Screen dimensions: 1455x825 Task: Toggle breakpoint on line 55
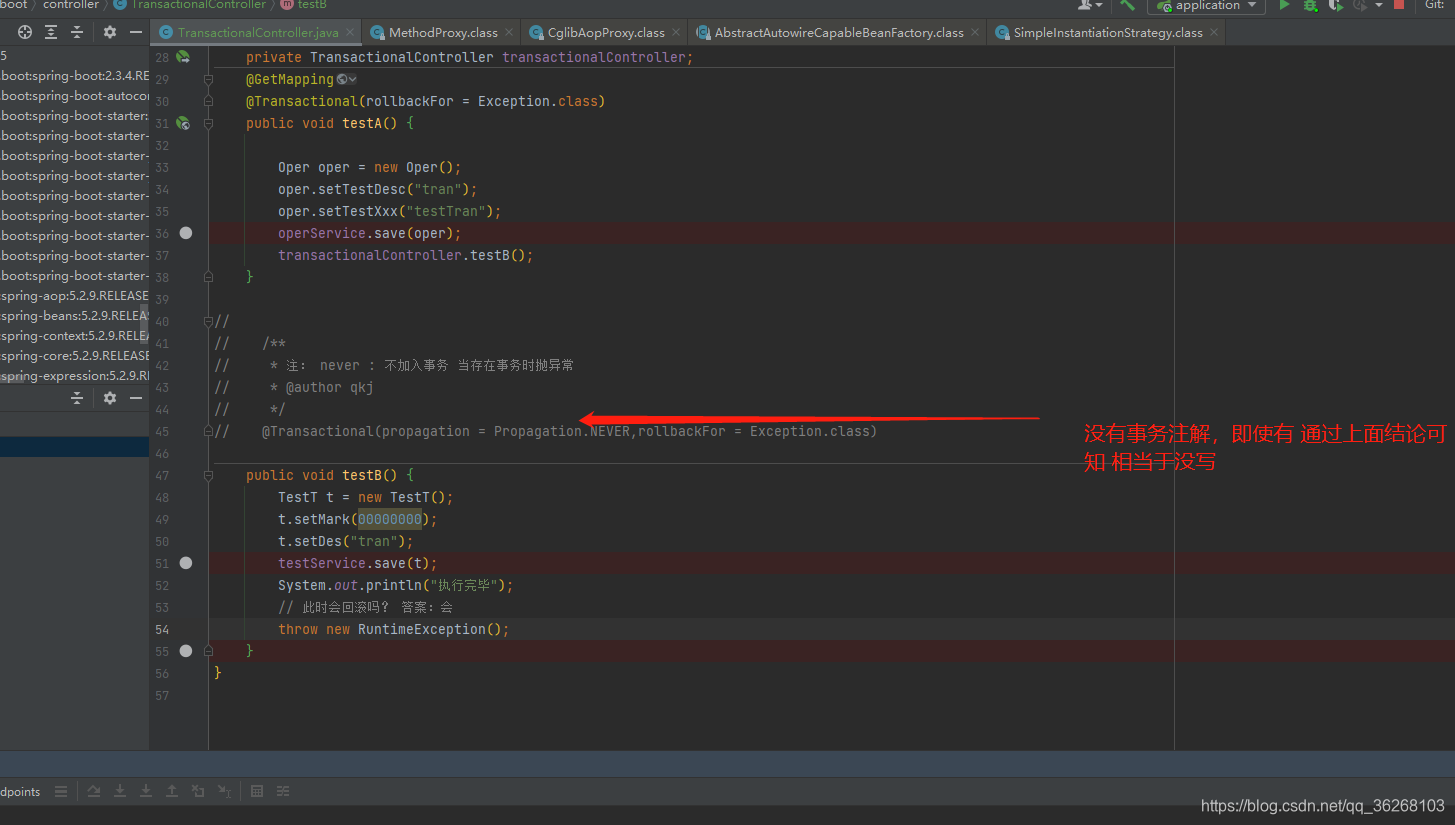185,651
